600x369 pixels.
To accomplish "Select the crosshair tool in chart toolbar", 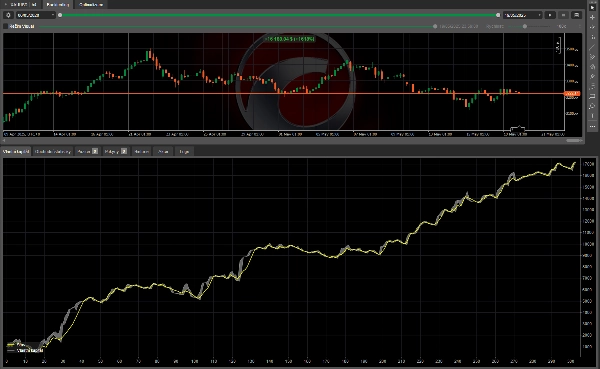I will (x=592, y=17).
